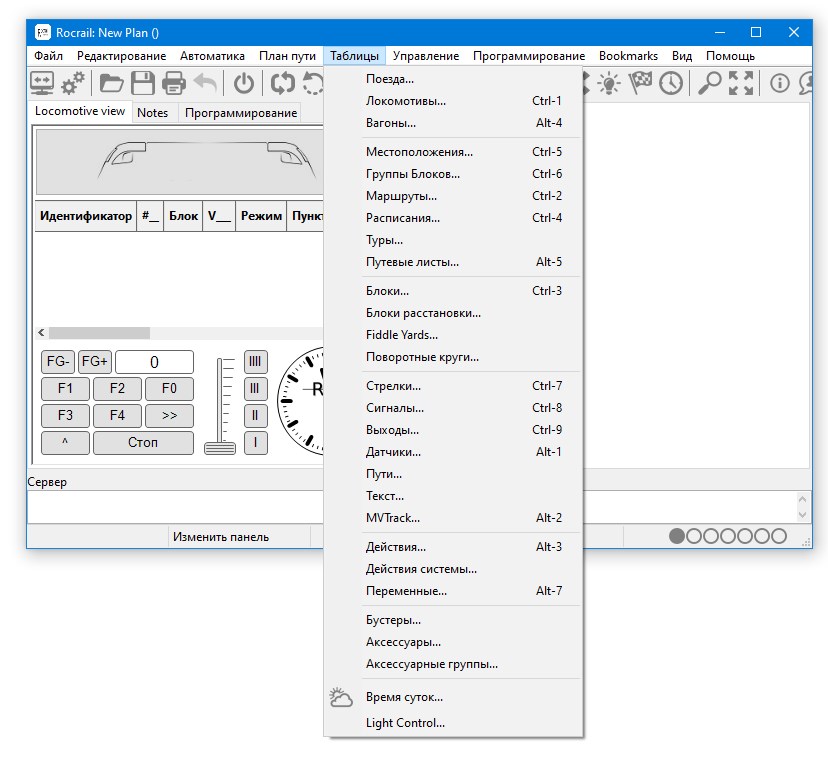Toggle the F1 function button
828x765 pixels.
pyautogui.click(x=65, y=389)
